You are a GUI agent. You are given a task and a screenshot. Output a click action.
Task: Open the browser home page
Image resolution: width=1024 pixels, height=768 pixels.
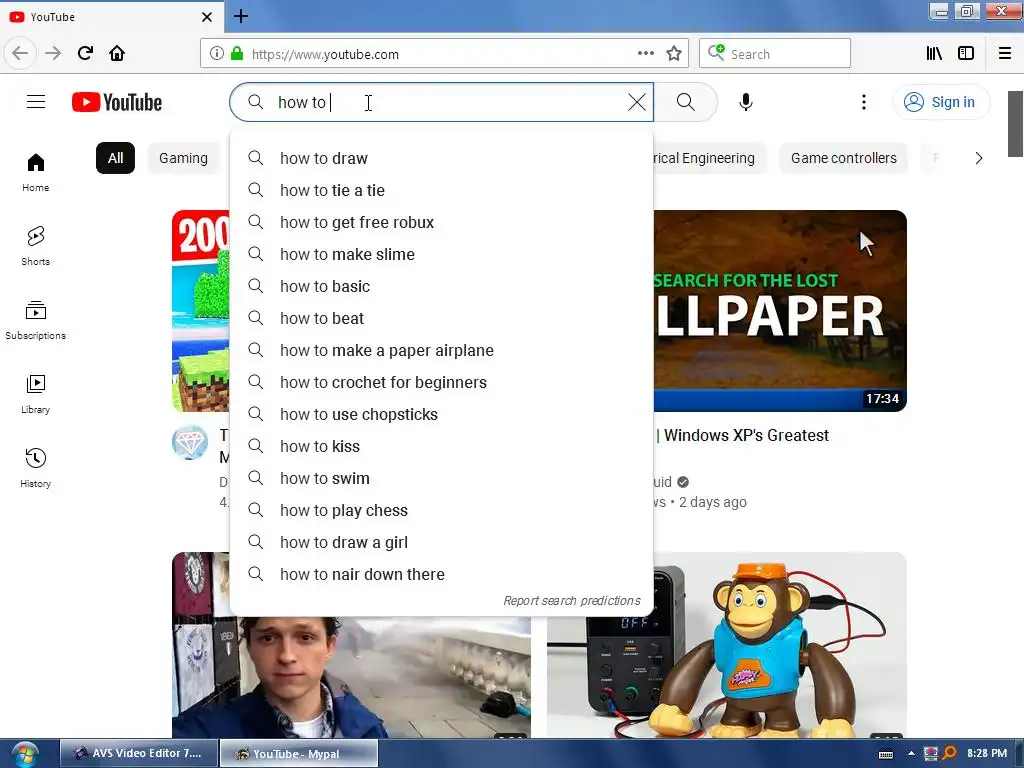coord(117,53)
